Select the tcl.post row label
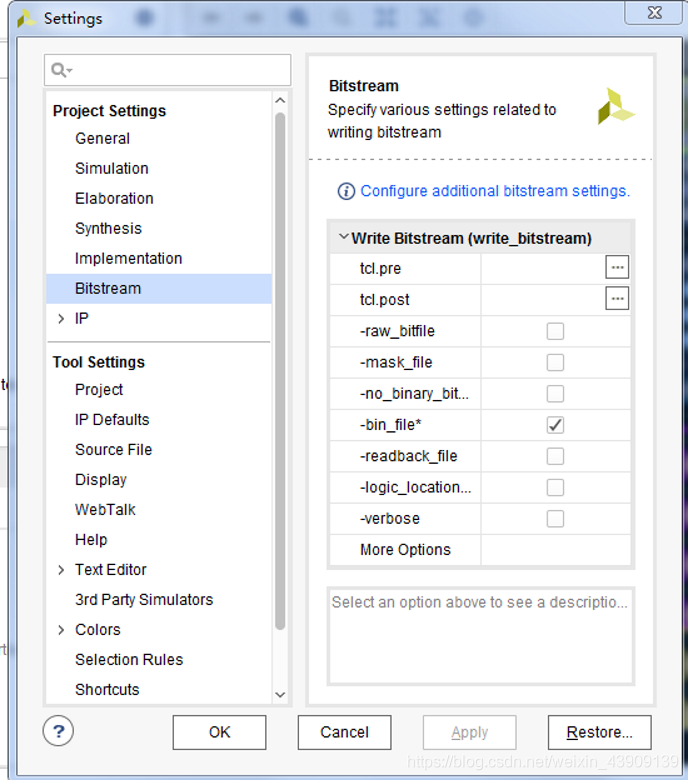688x780 pixels. [x=385, y=299]
